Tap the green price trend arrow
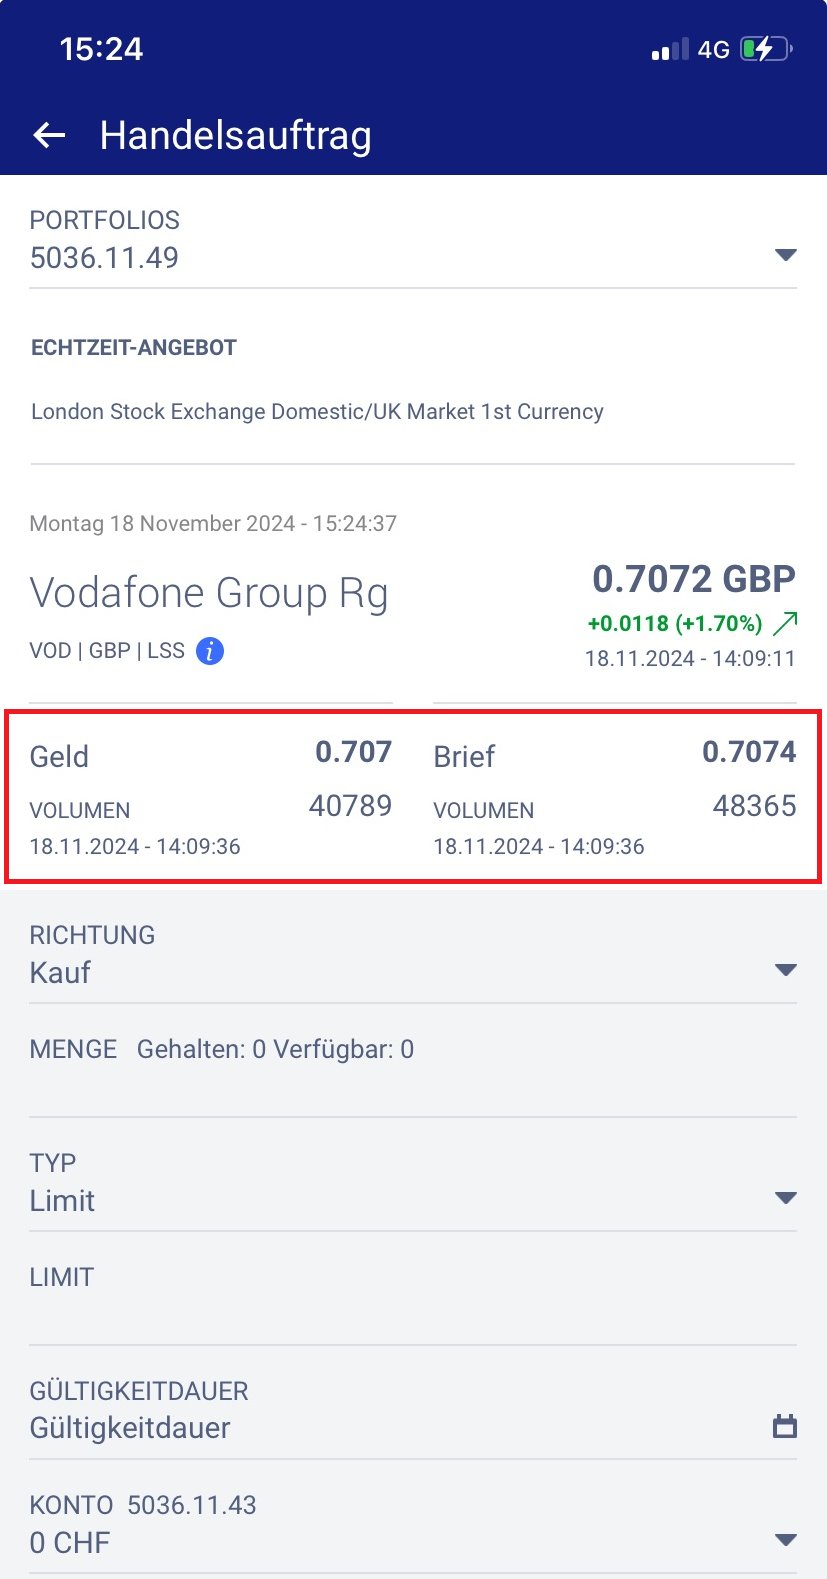The width and height of the screenshot is (827, 1579). click(x=786, y=624)
